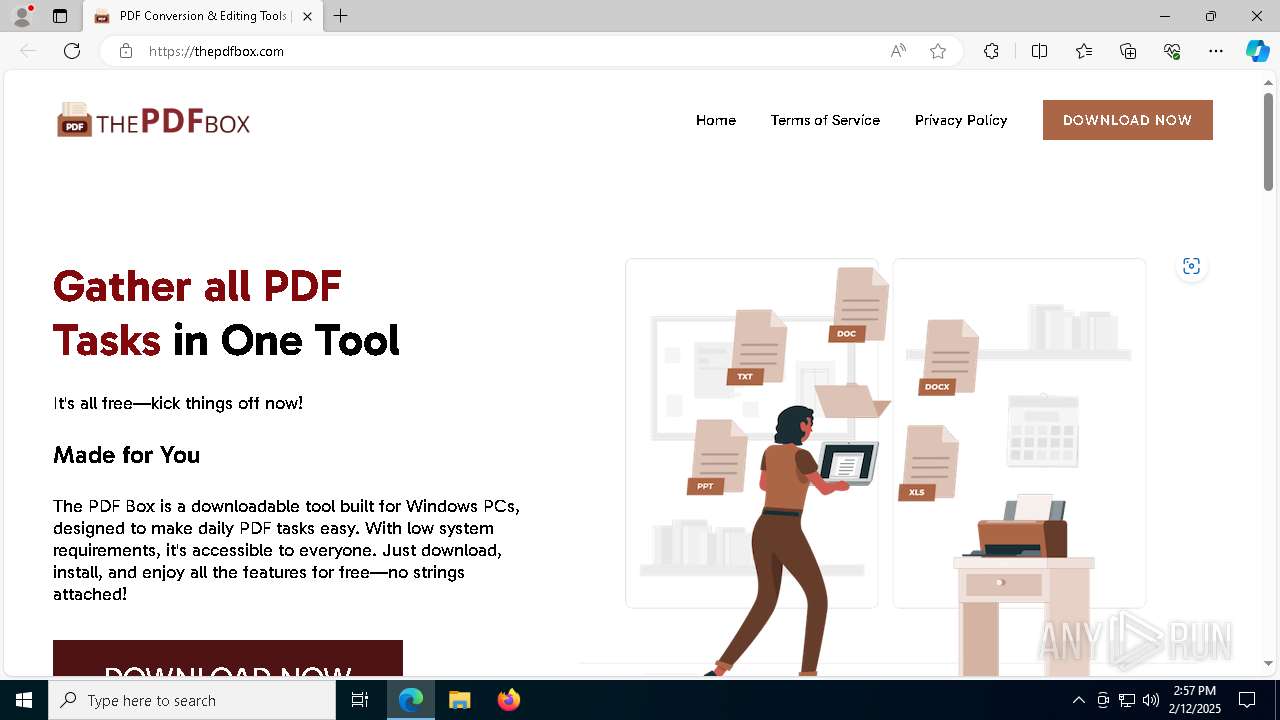This screenshot has width=1280, height=720.
Task: Open the clock showing 2:57 PM
Action: tap(1194, 700)
